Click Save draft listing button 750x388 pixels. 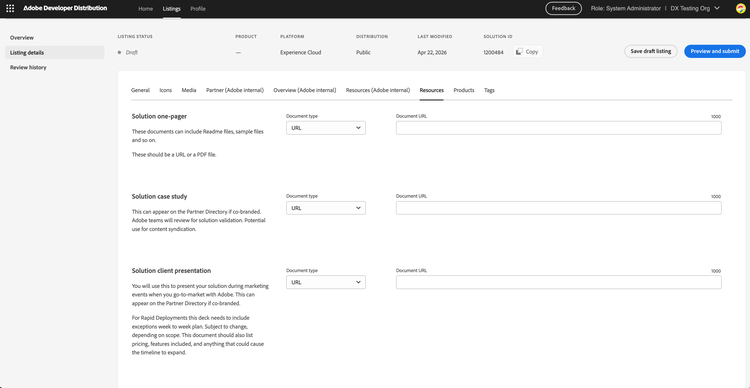(x=651, y=51)
